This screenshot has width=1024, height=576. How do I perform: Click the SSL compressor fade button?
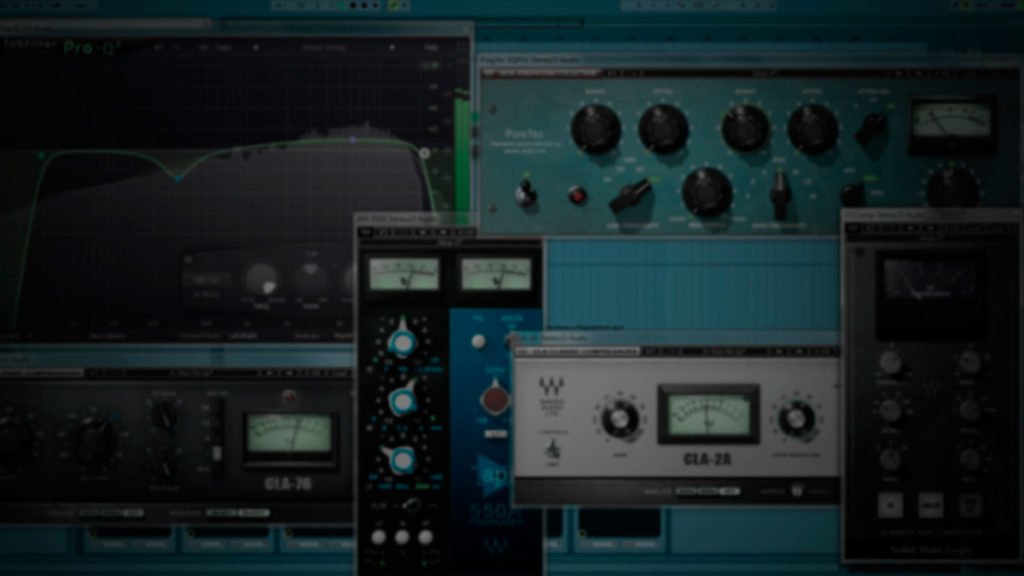pos(970,505)
